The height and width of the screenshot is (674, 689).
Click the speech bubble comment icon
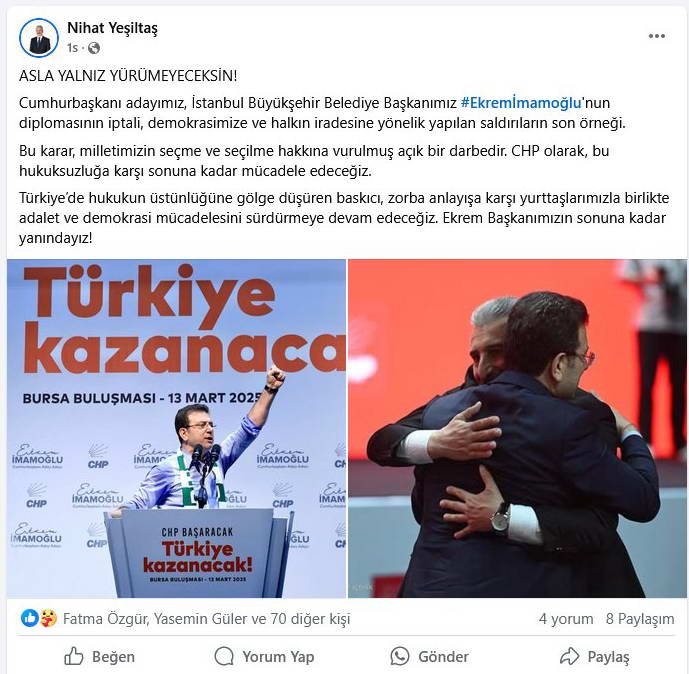click(x=224, y=656)
